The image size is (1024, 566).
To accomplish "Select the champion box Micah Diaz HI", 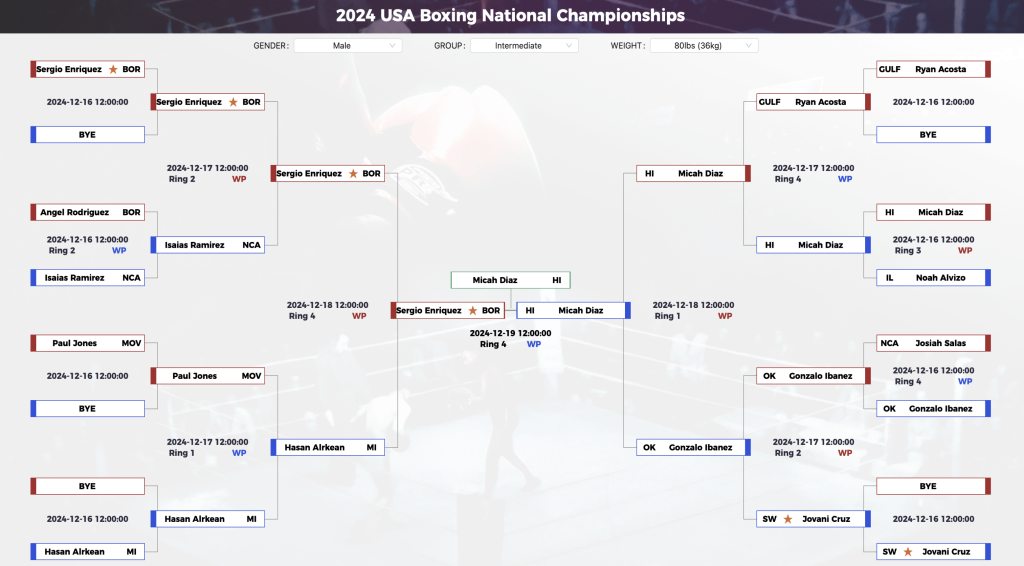I will pos(511,280).
